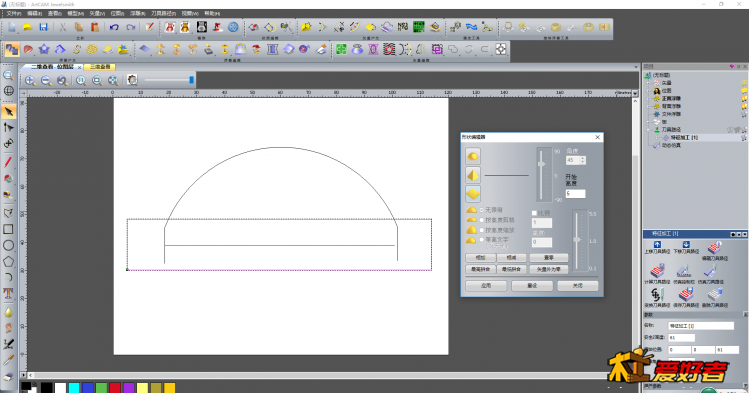This screenshot has width=749, height=393.
Task: Click the Zoom Out magnifier icon
Action: click(46, 80)
